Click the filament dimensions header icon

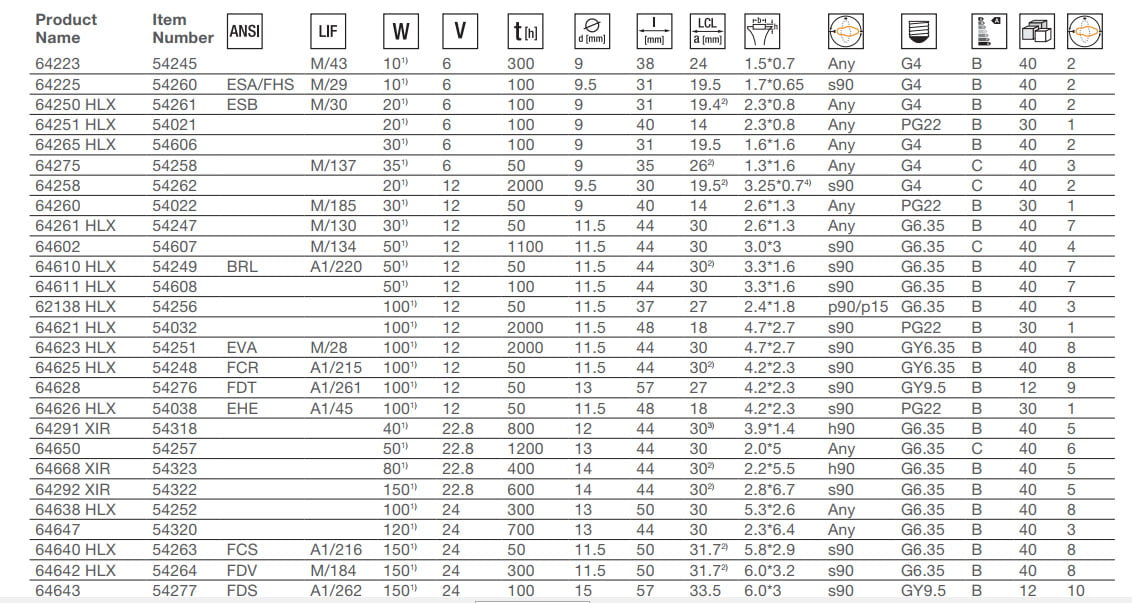click(765, 31)
